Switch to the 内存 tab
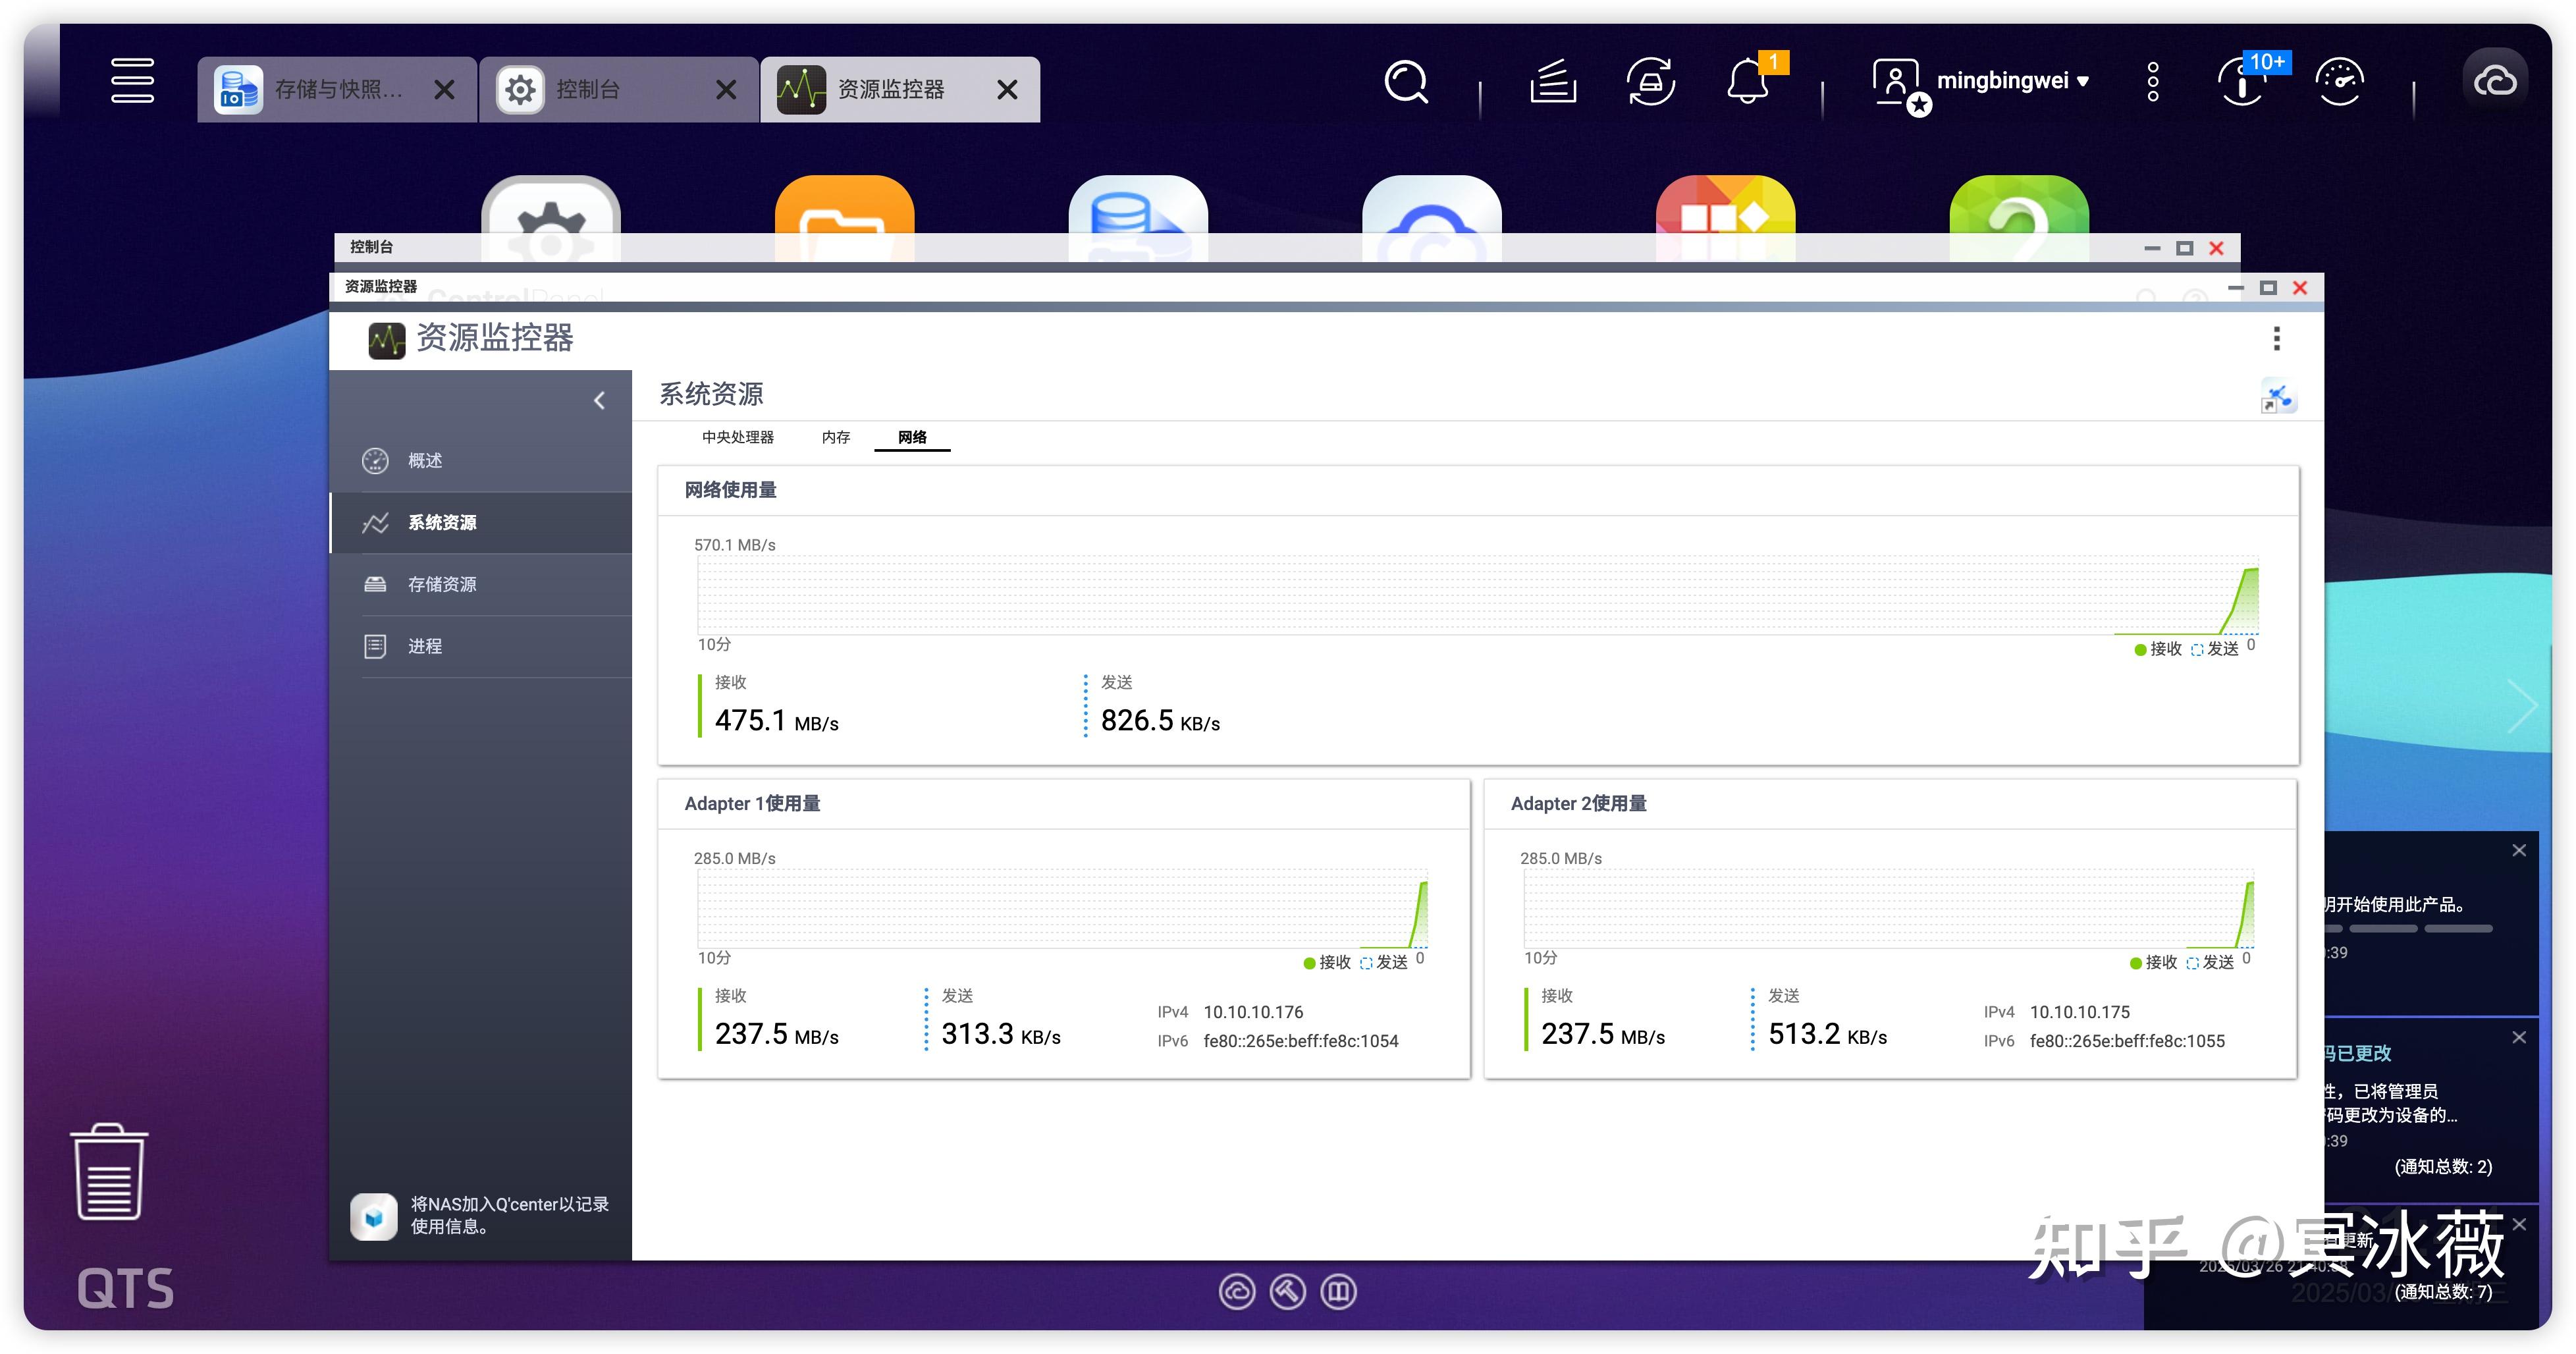The image size is (2576, 1354). click(x=836, y=437)
